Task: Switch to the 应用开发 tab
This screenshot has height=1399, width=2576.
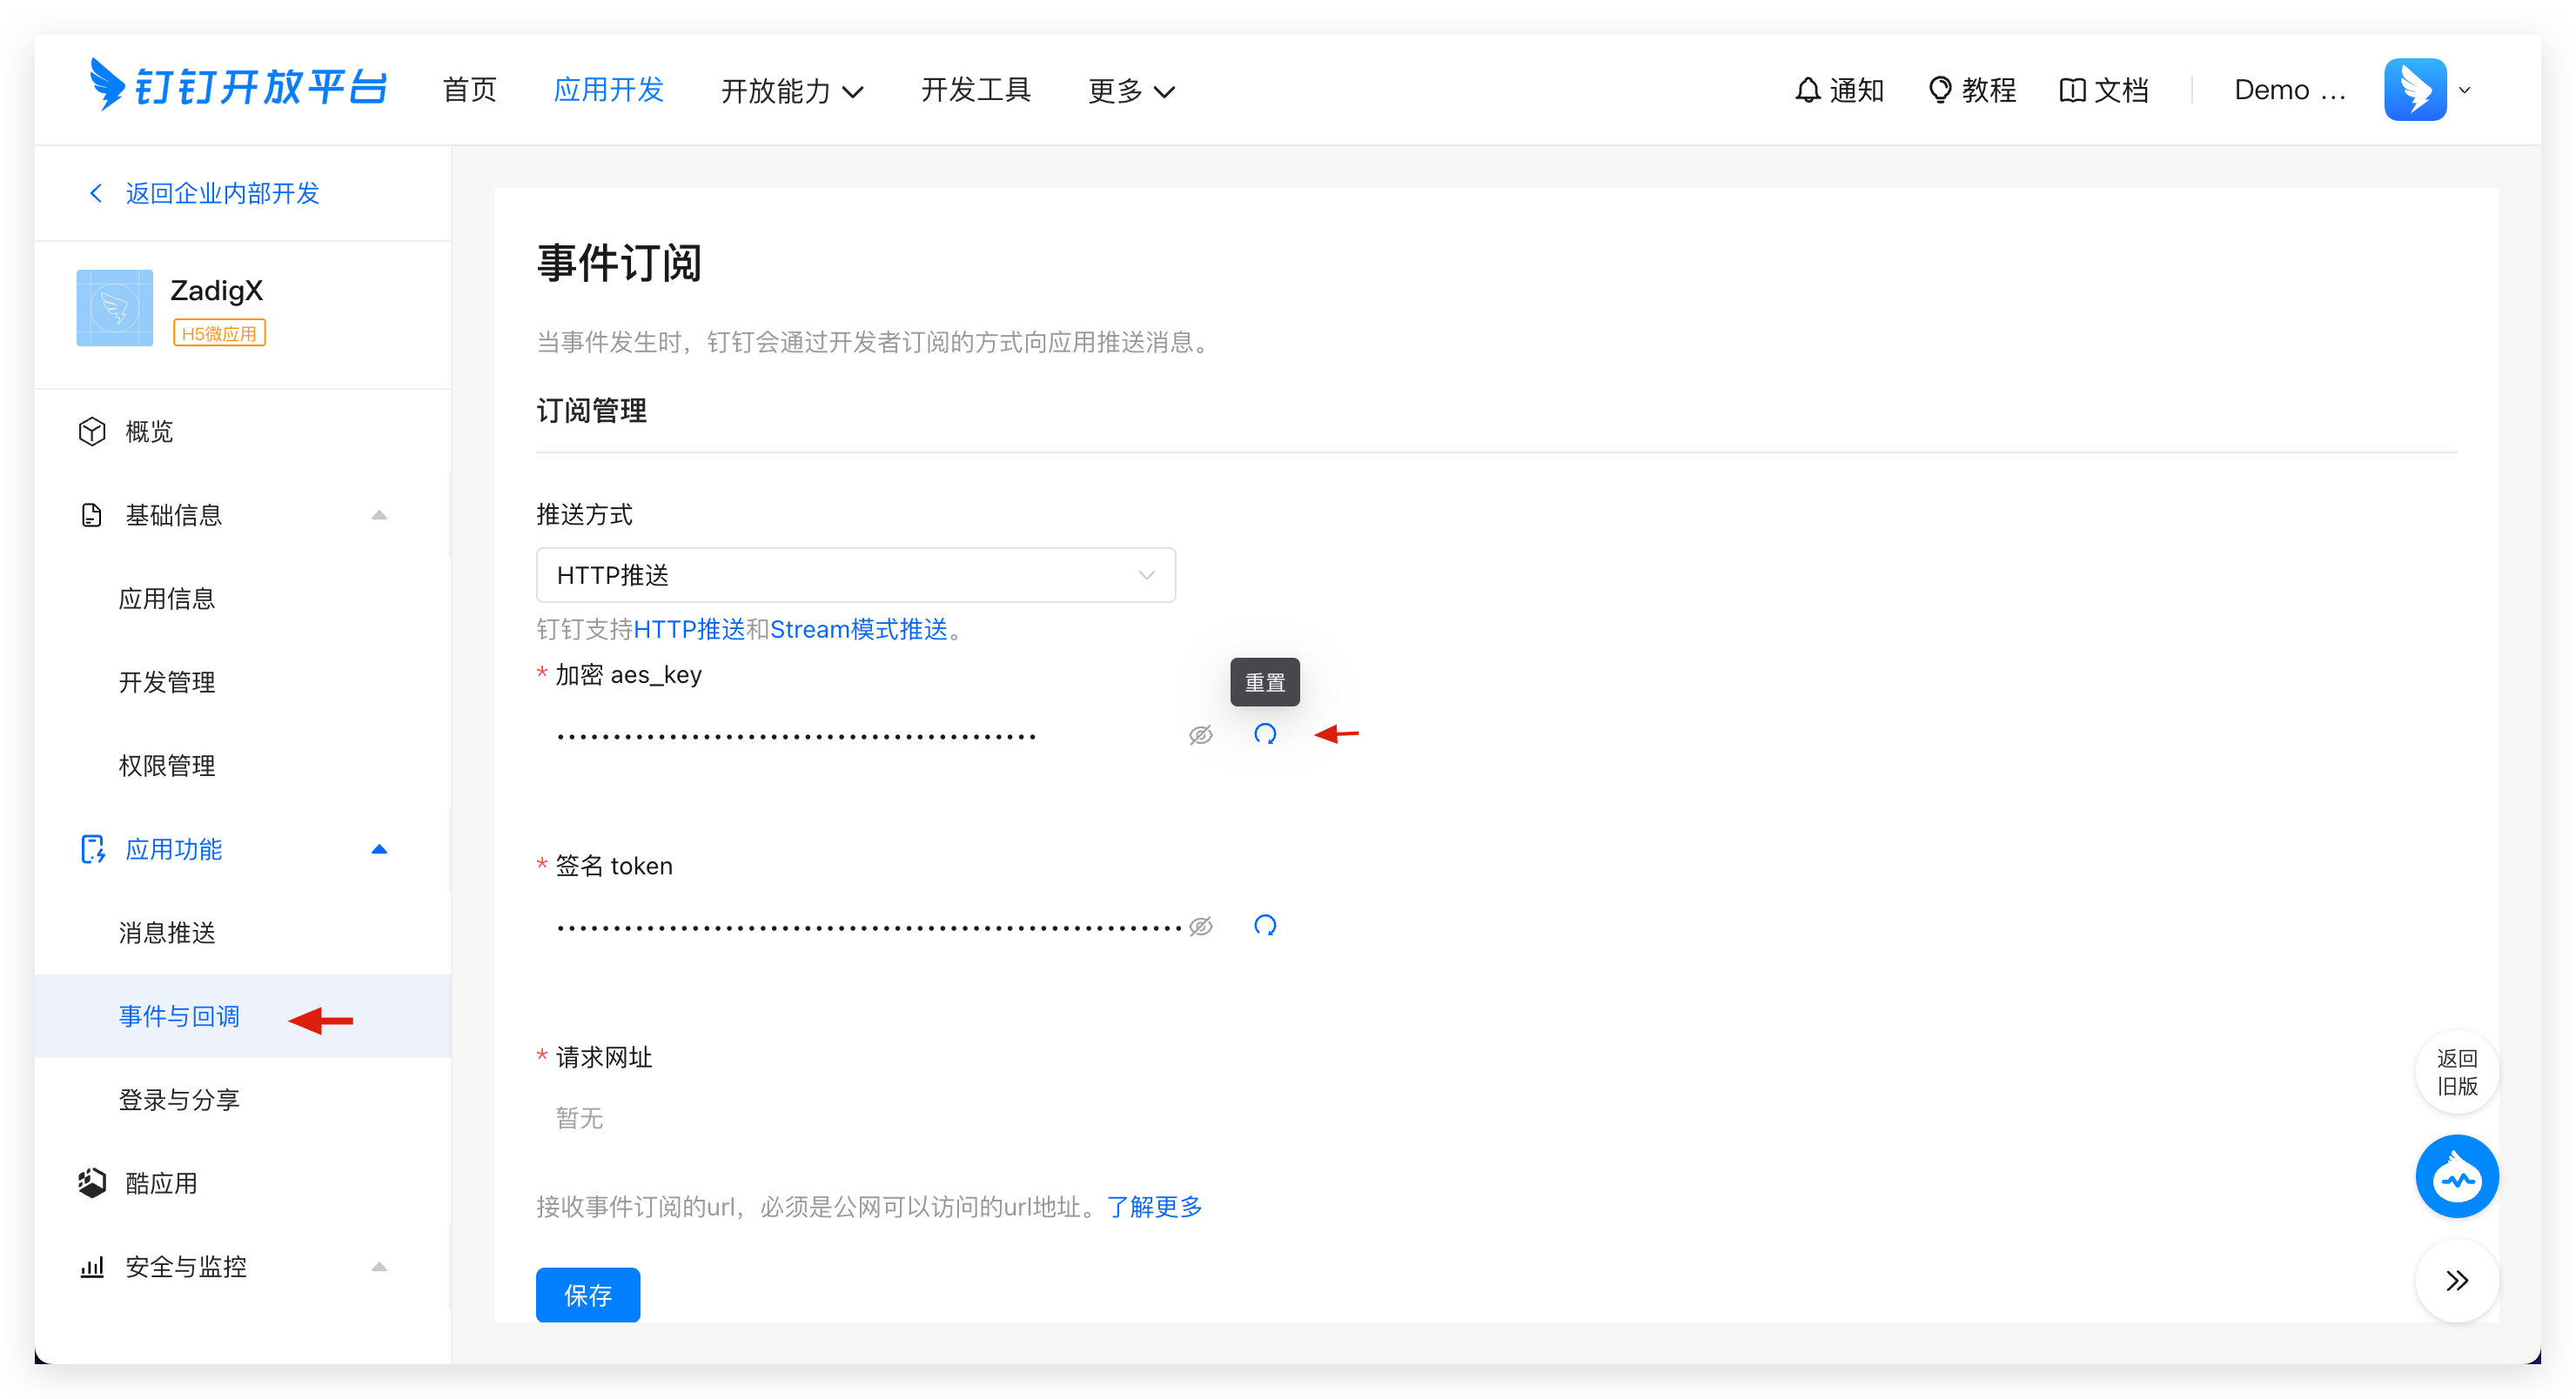Action: [x=608, y=89]
